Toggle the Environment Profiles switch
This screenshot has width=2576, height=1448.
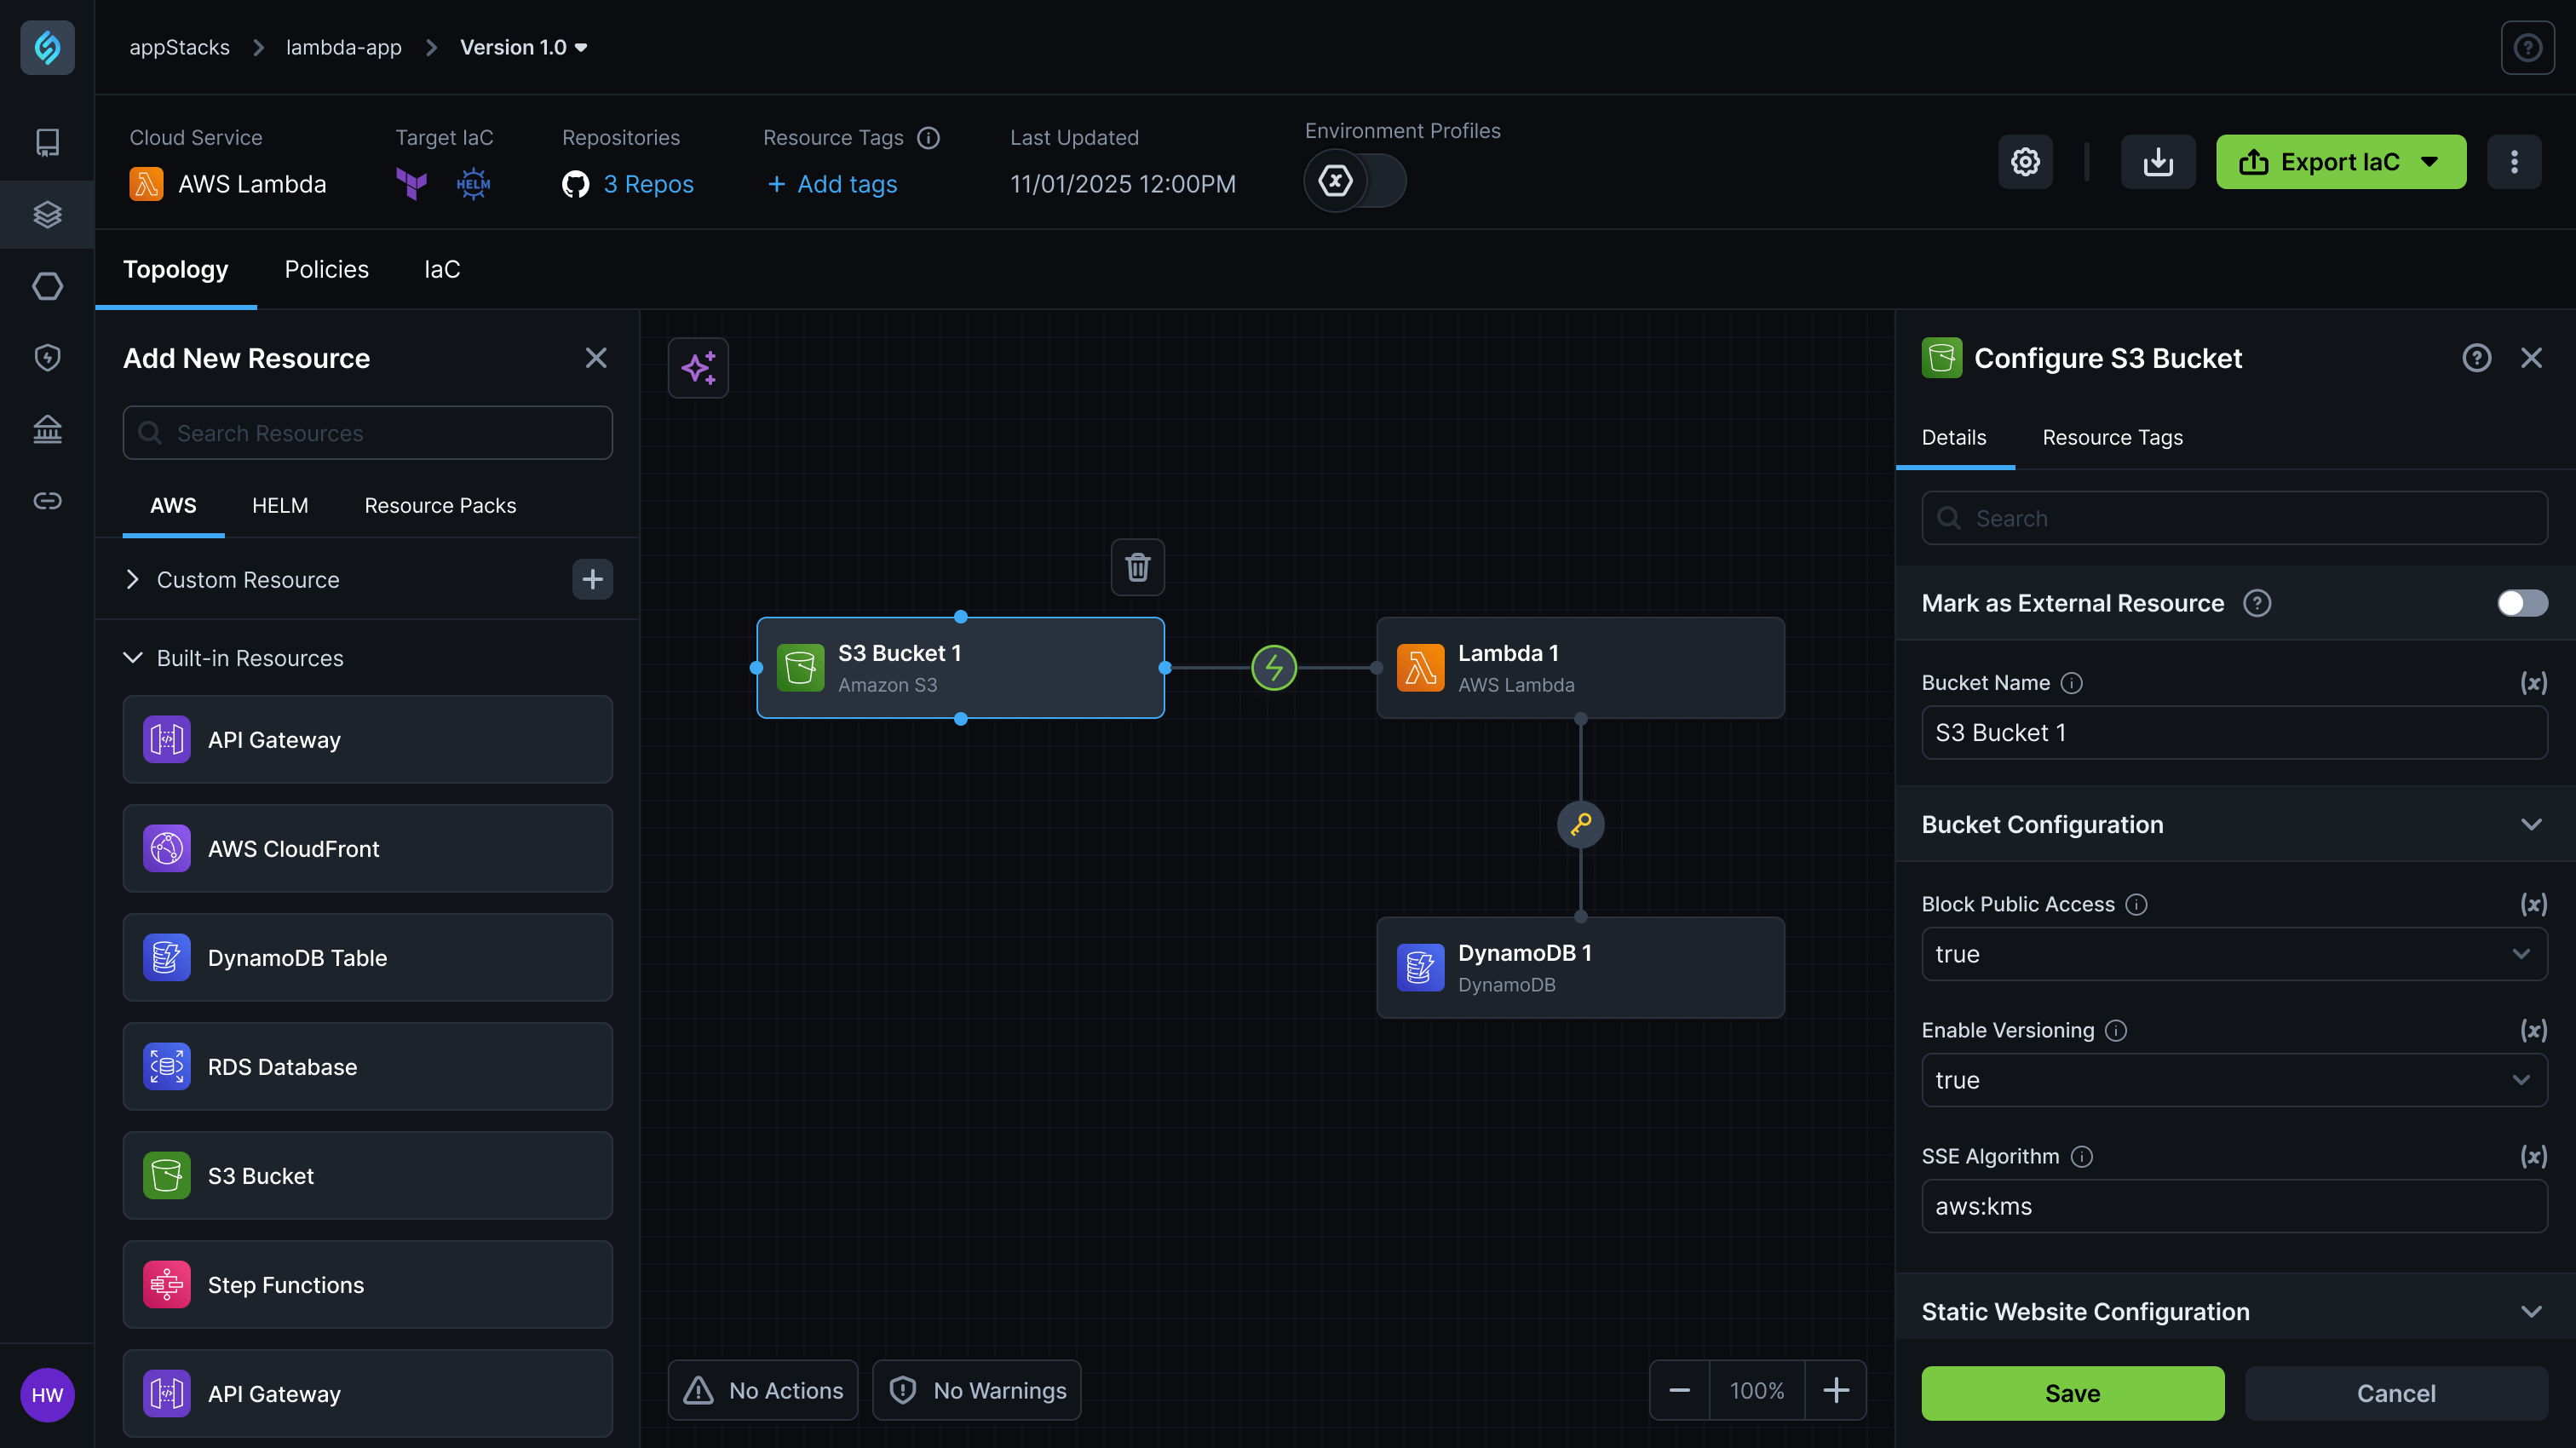(1354, 181)
